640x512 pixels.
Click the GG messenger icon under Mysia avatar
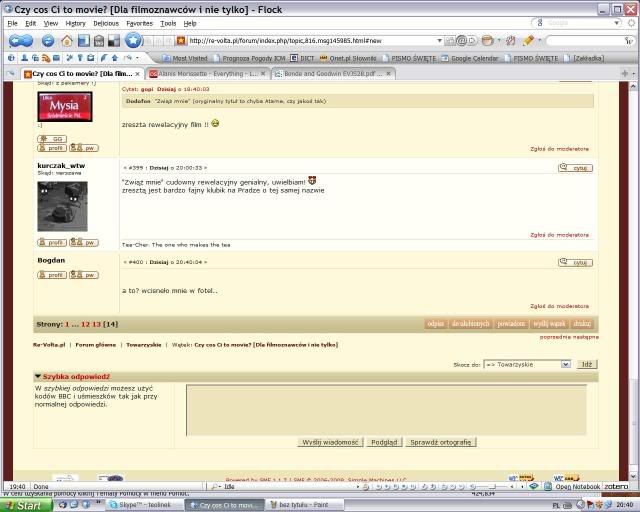coord(52,138)
